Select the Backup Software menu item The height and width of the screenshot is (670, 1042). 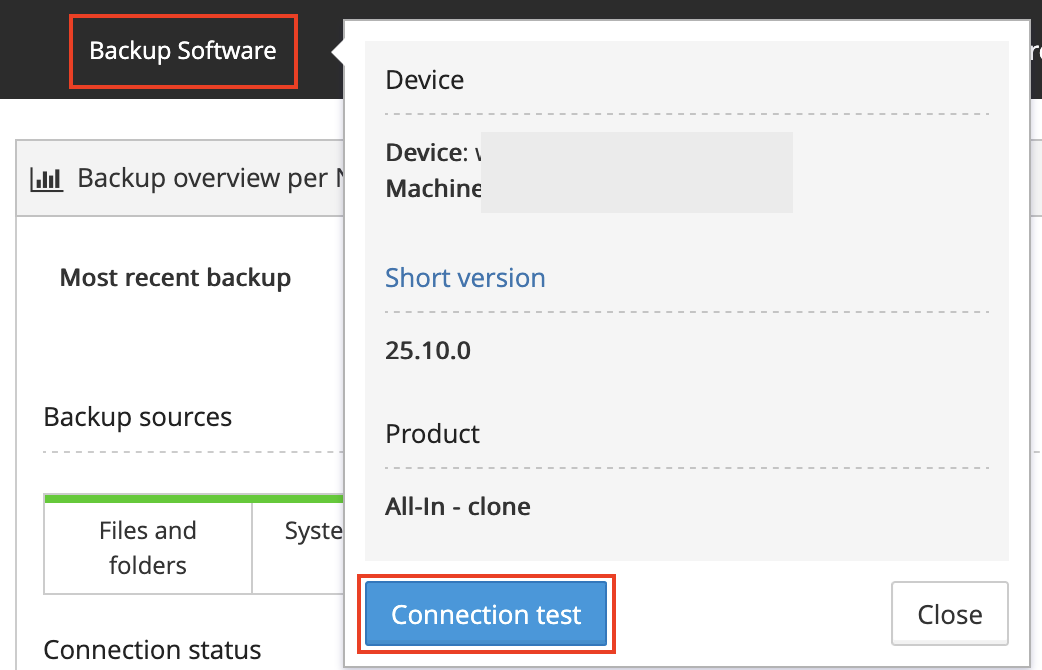pyautogui.click(x=183, y=50)
